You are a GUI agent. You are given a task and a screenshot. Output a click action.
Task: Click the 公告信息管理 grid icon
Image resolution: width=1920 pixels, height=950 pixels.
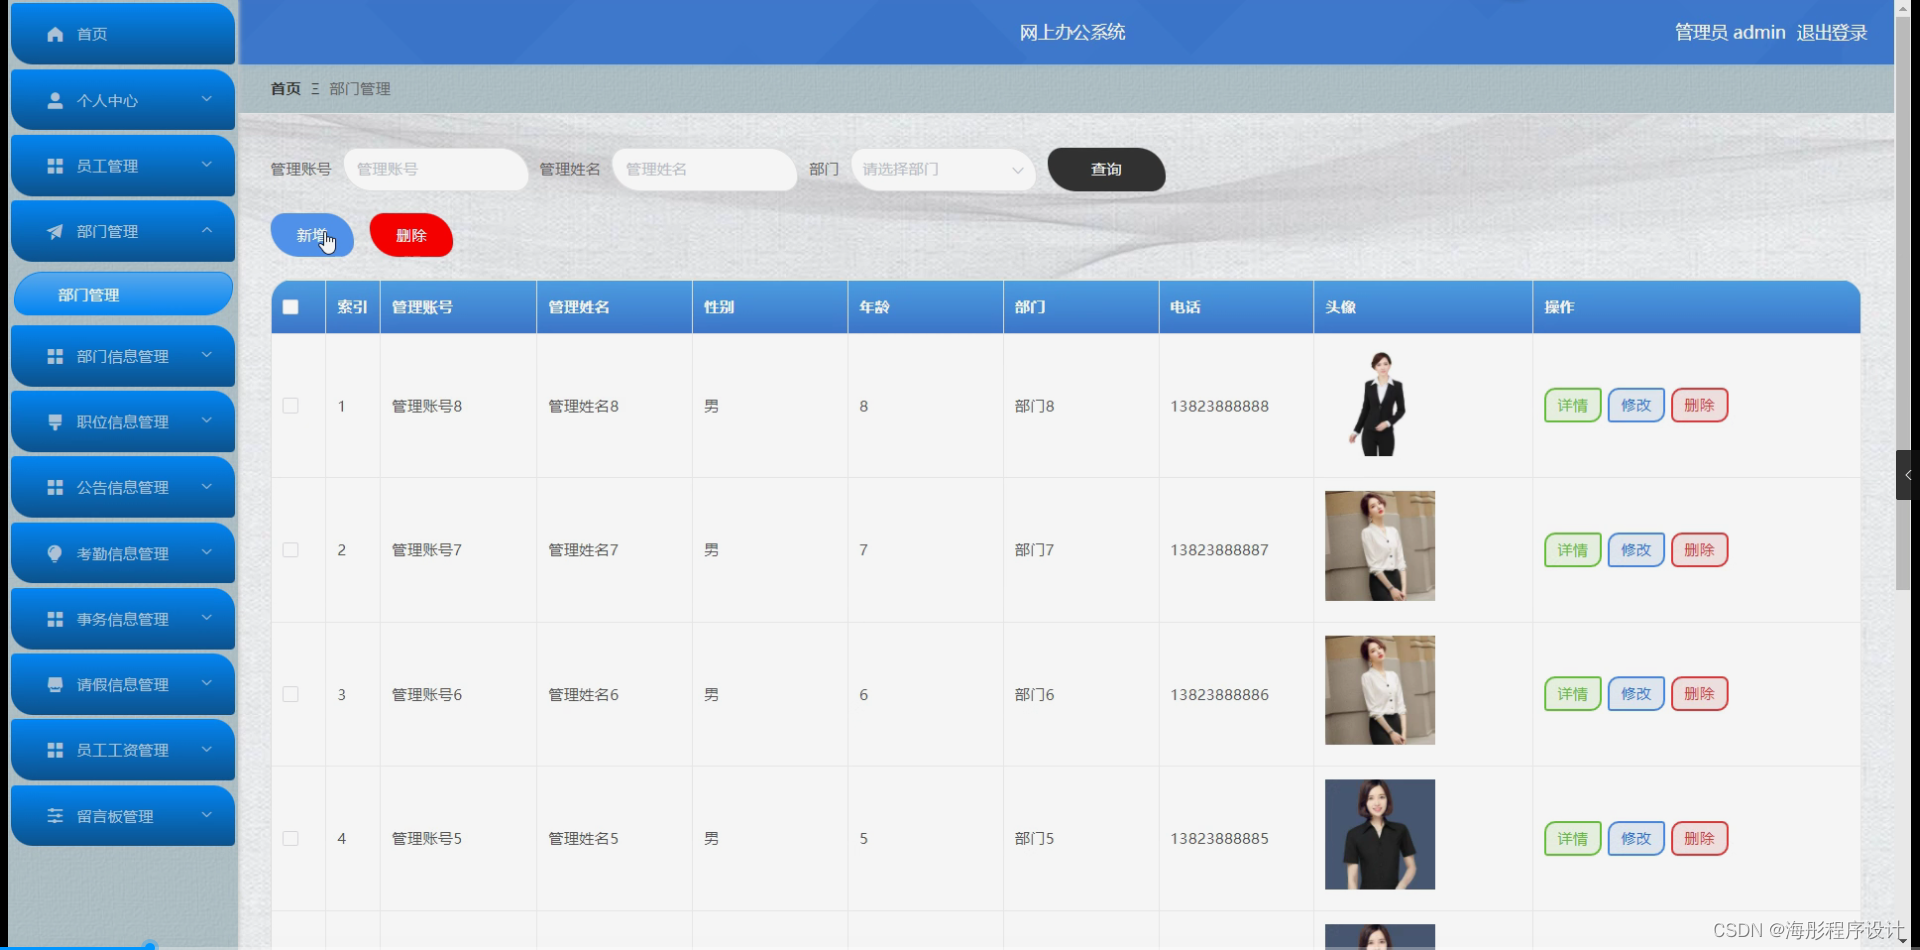pyautogui.click(x=54, y=487)
